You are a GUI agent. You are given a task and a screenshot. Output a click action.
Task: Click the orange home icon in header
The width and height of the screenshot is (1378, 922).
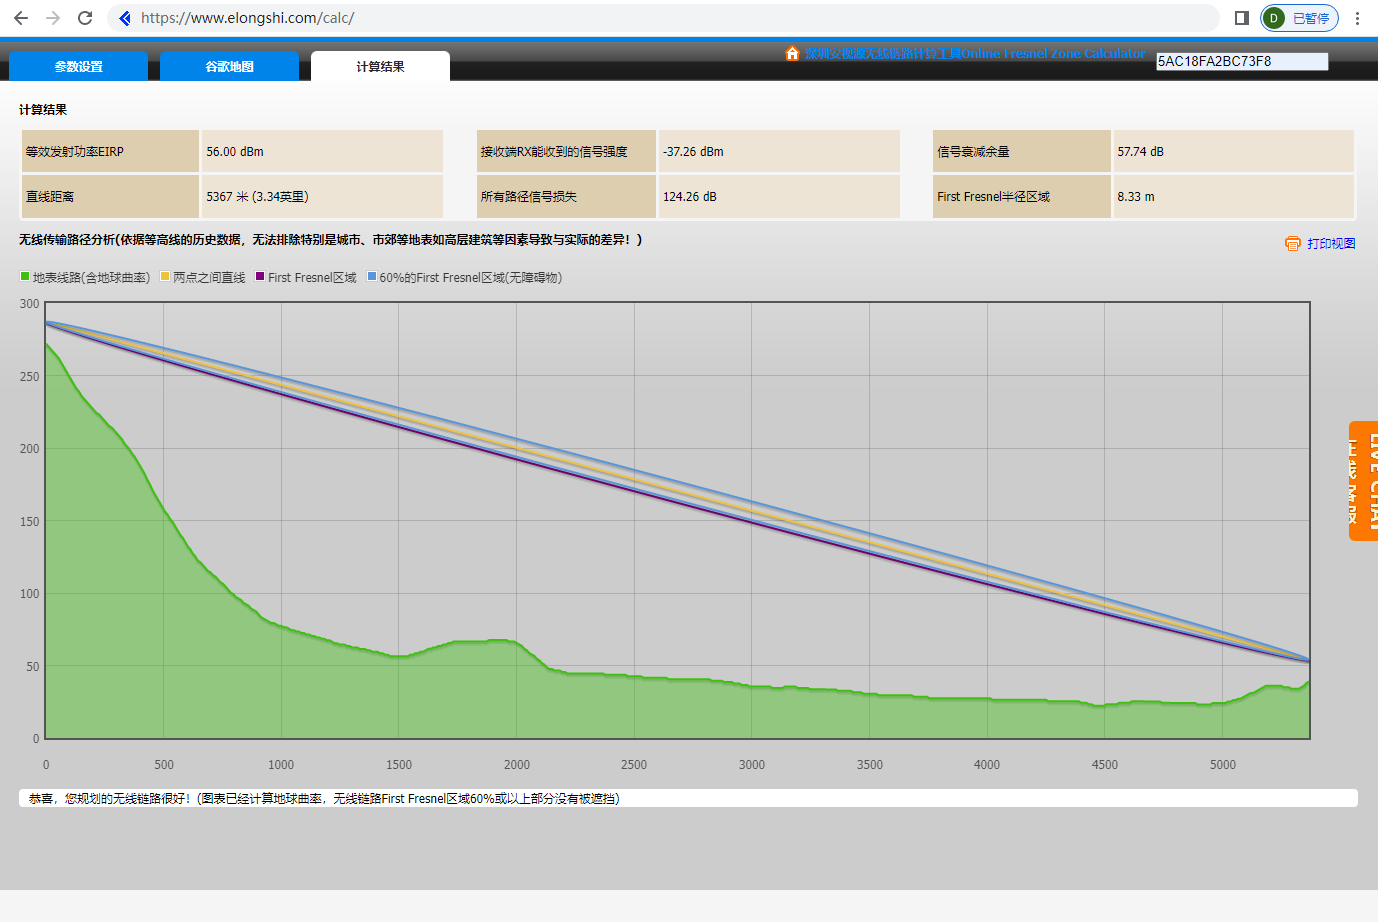[792, 53]
